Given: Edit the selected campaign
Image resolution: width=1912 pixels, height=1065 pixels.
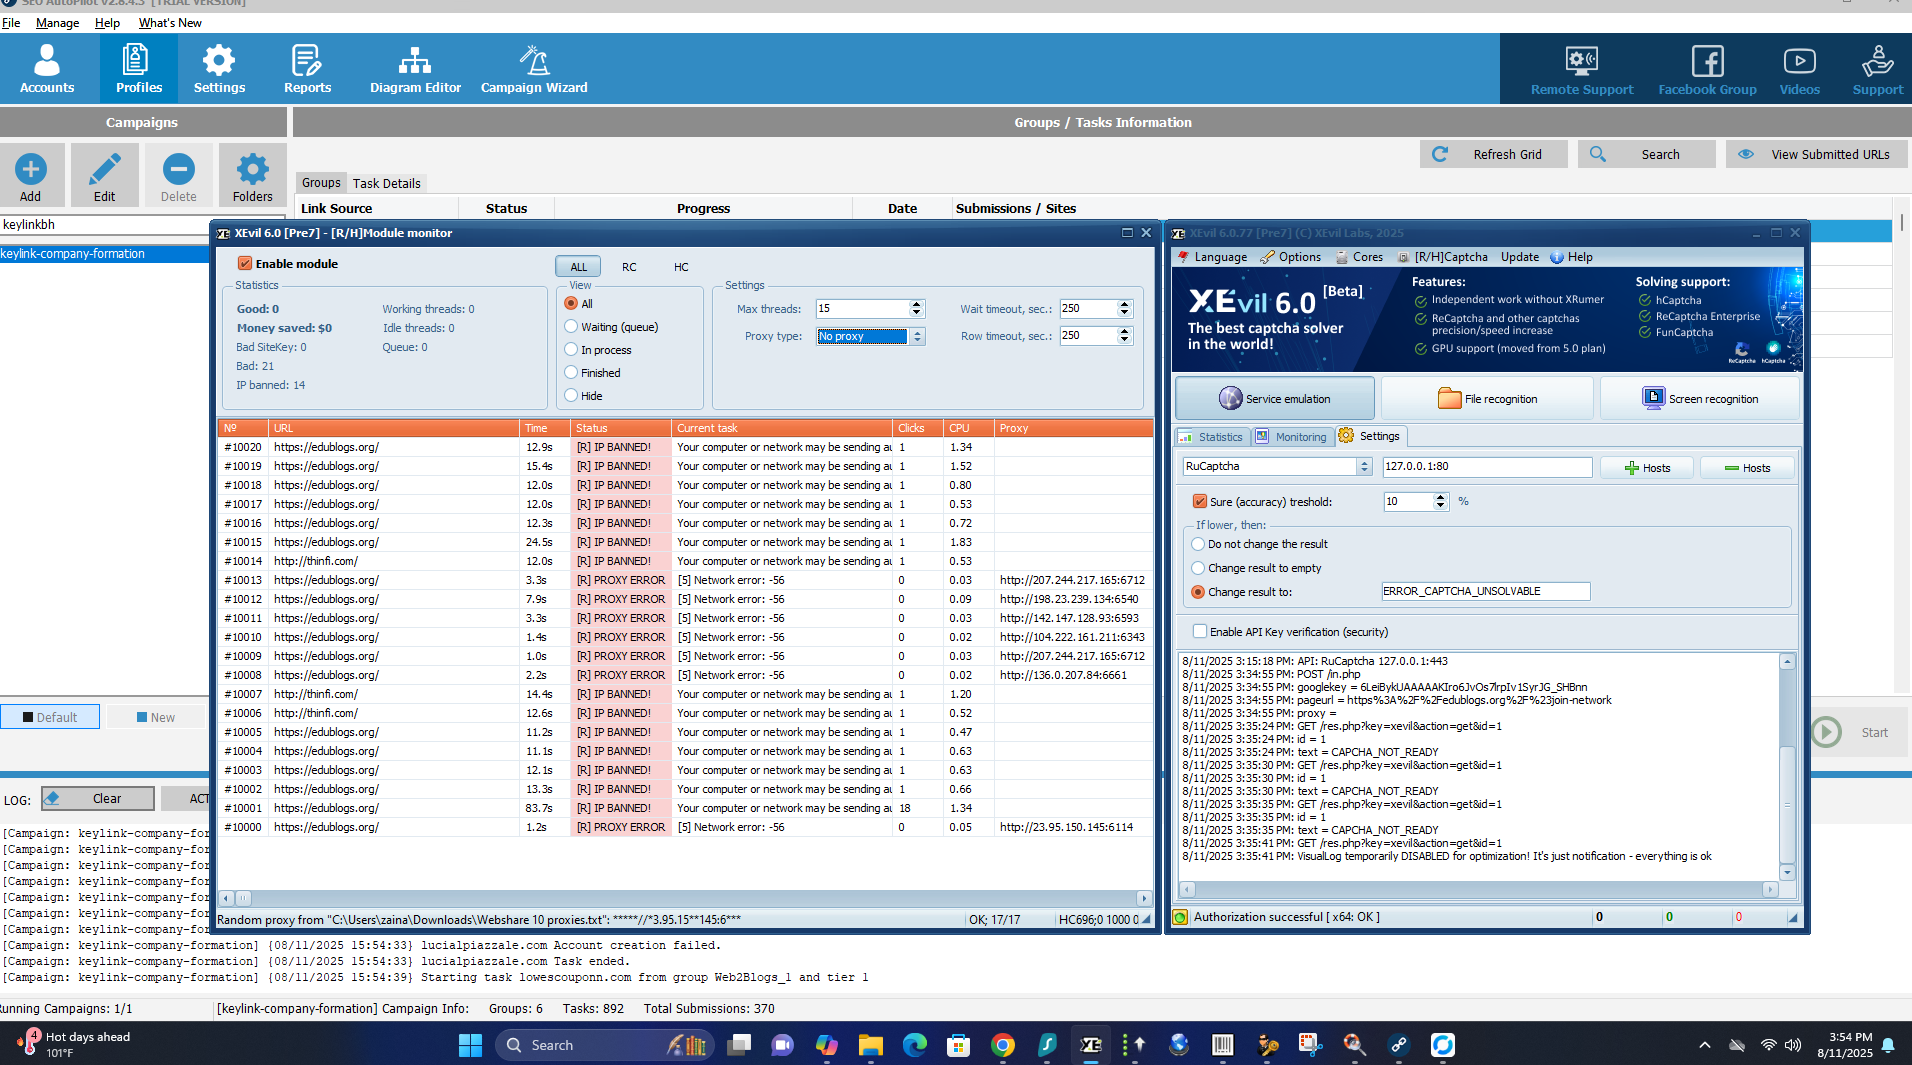Looking at the screenshot, I should point(105,175).
